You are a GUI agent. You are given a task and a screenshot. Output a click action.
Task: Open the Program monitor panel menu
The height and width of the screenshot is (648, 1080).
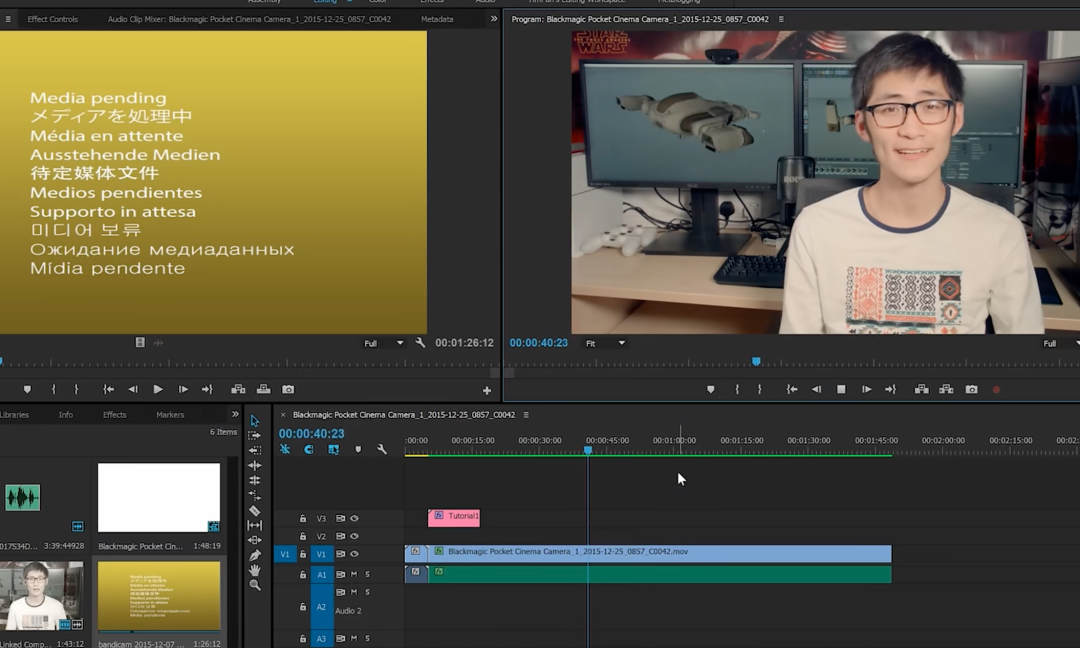781,19
